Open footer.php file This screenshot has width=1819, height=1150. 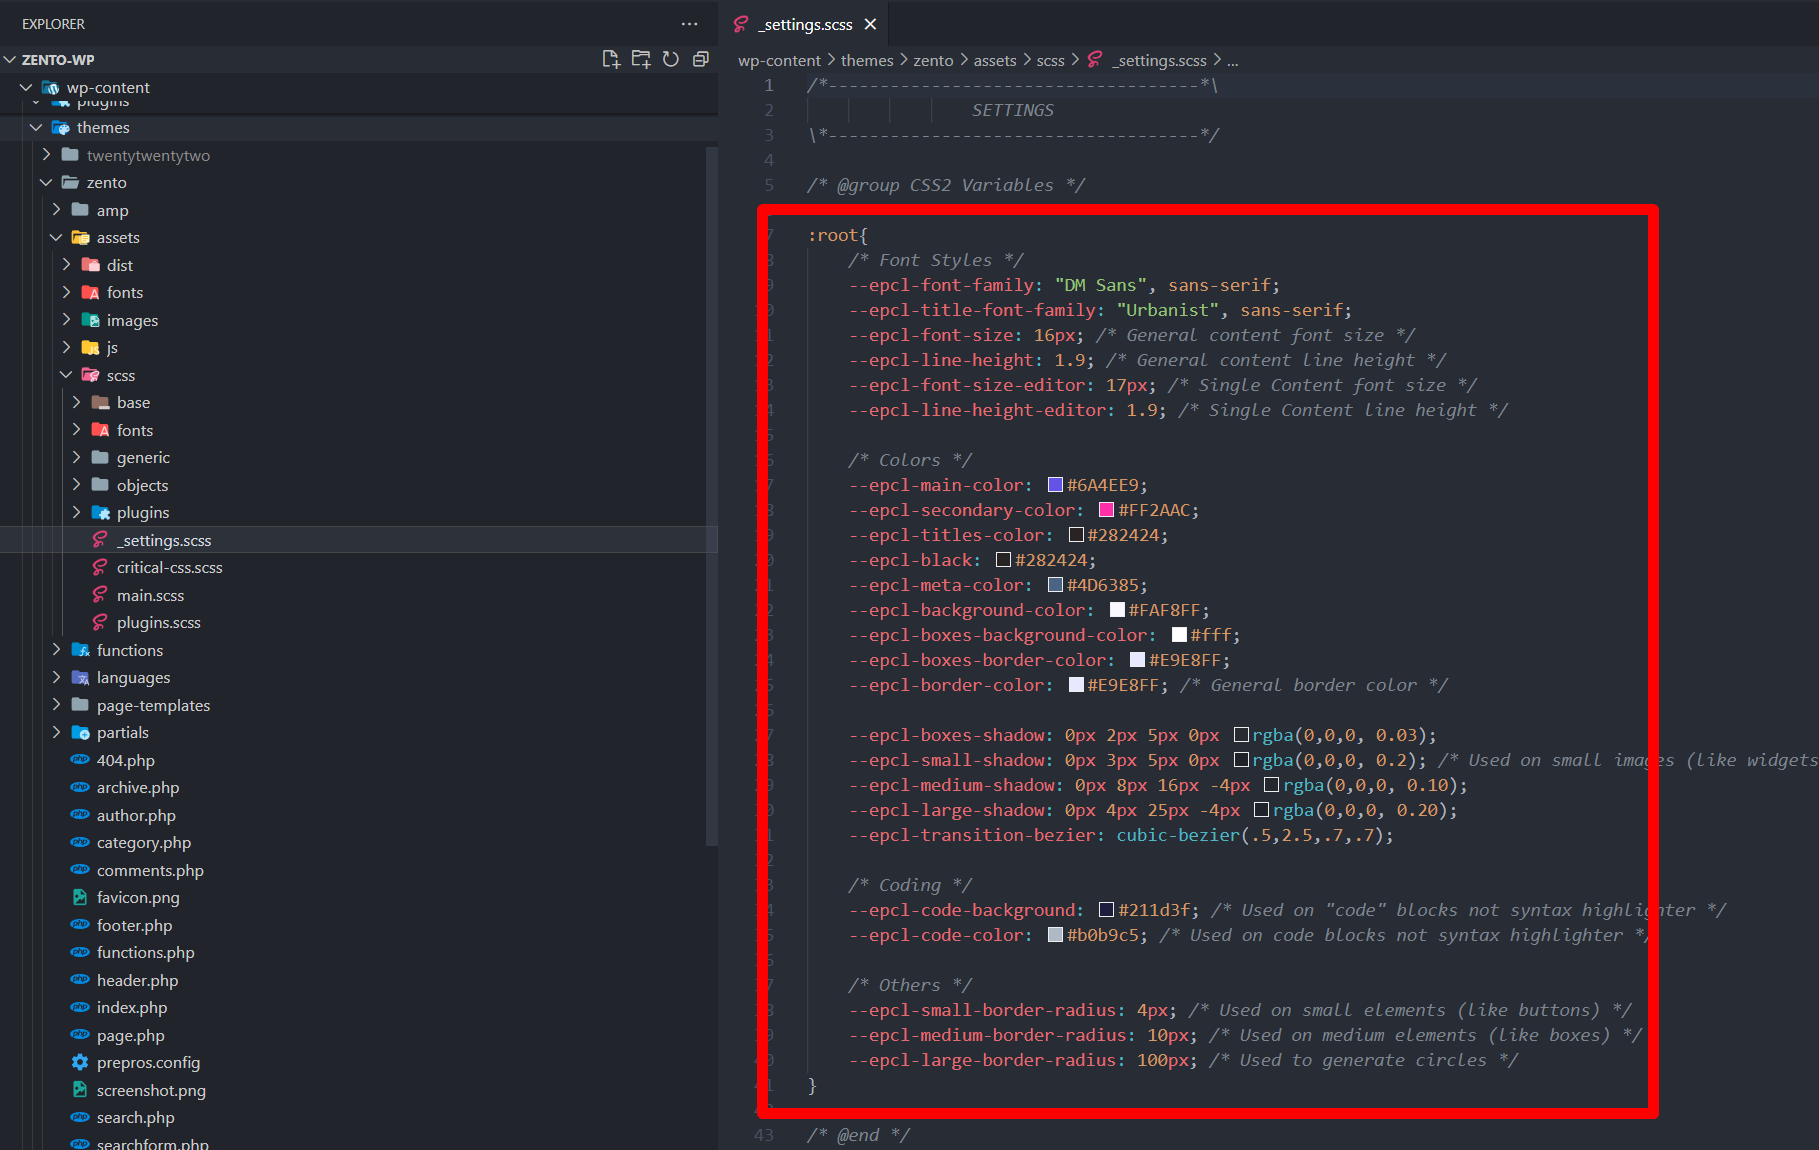point(134,926)
